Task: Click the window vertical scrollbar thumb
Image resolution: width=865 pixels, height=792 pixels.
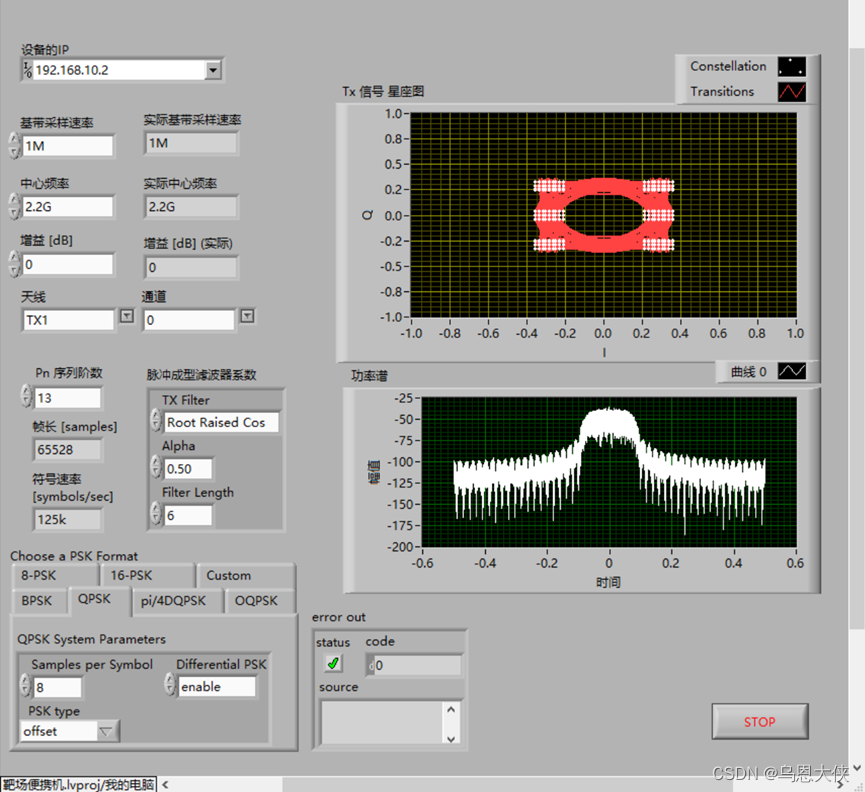Action: (856, 338)
